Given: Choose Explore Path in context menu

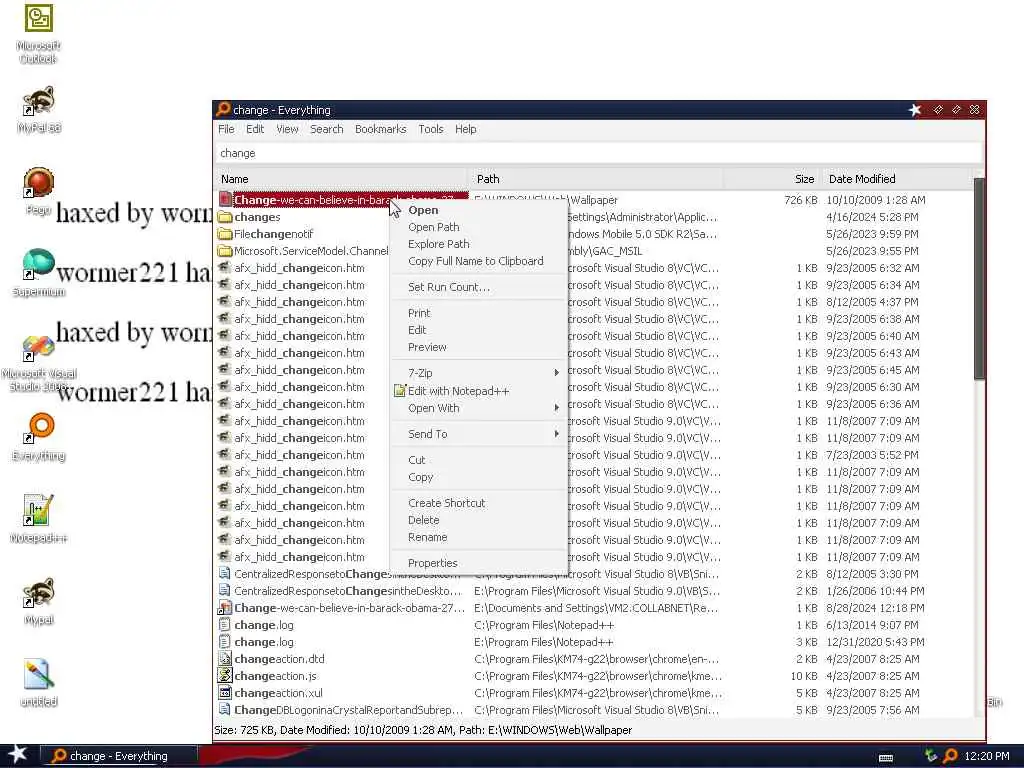Looking at the screenshot, I should tap(478, 244).
